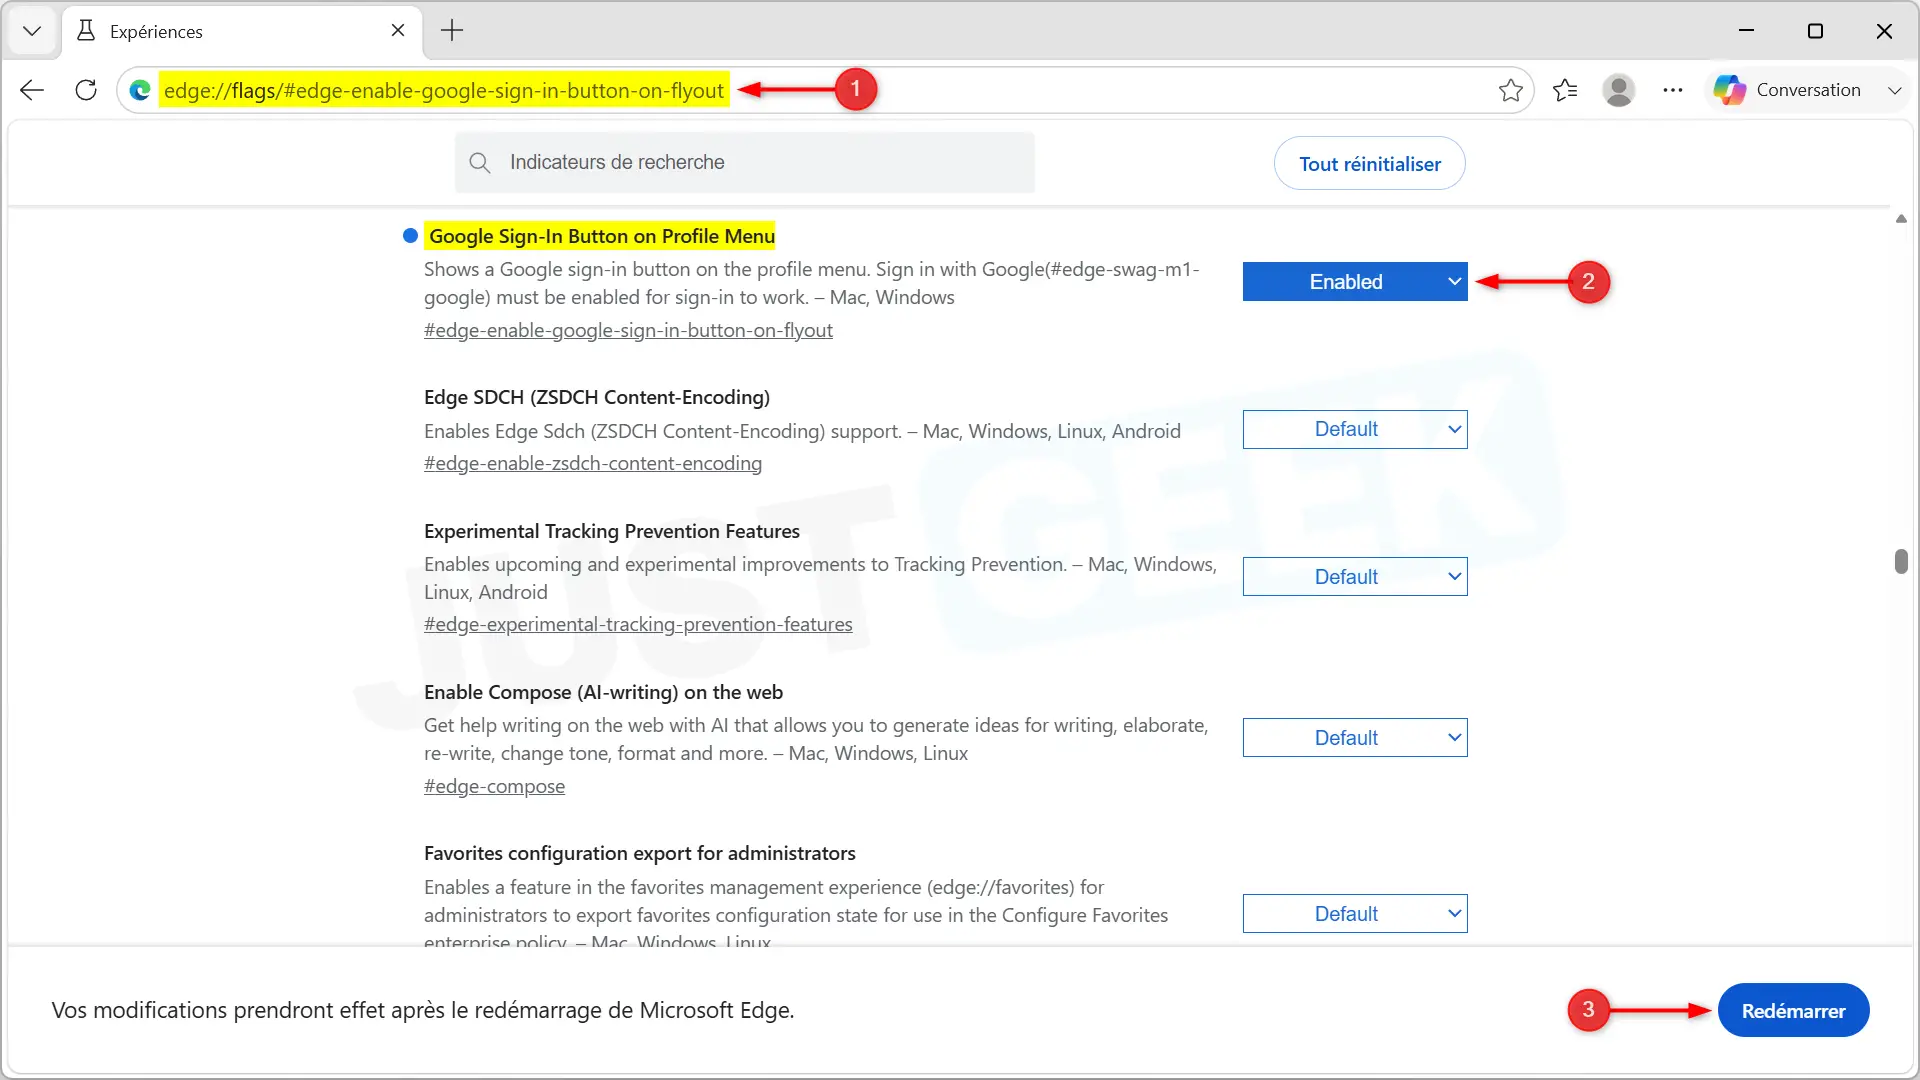The image size is (1920, 1080).
Task: Click the Redémarrer button
Action: (x=1793, y=1010)
